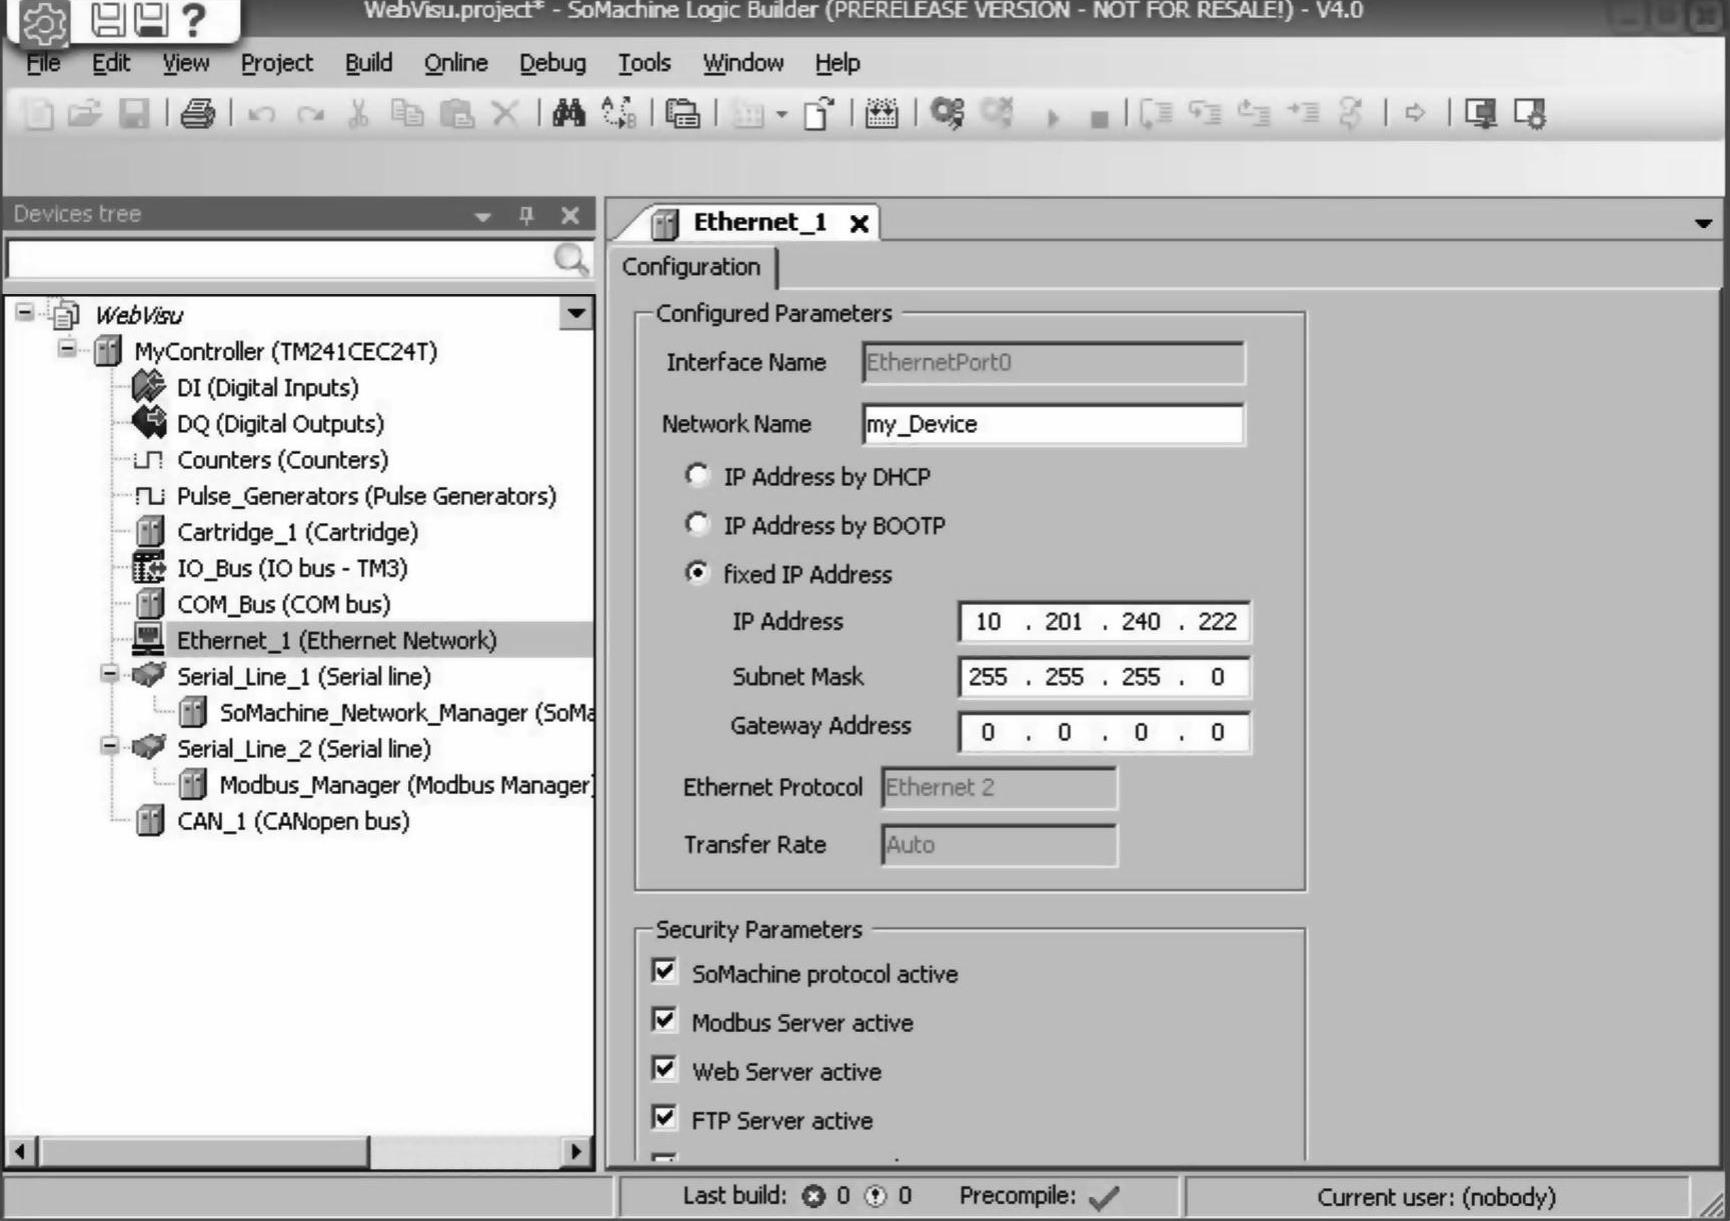The height and width of the screenshot is (1221, 1730).
Task: Click the Delete X toolbar icon
Action: [x=505, y=114]
